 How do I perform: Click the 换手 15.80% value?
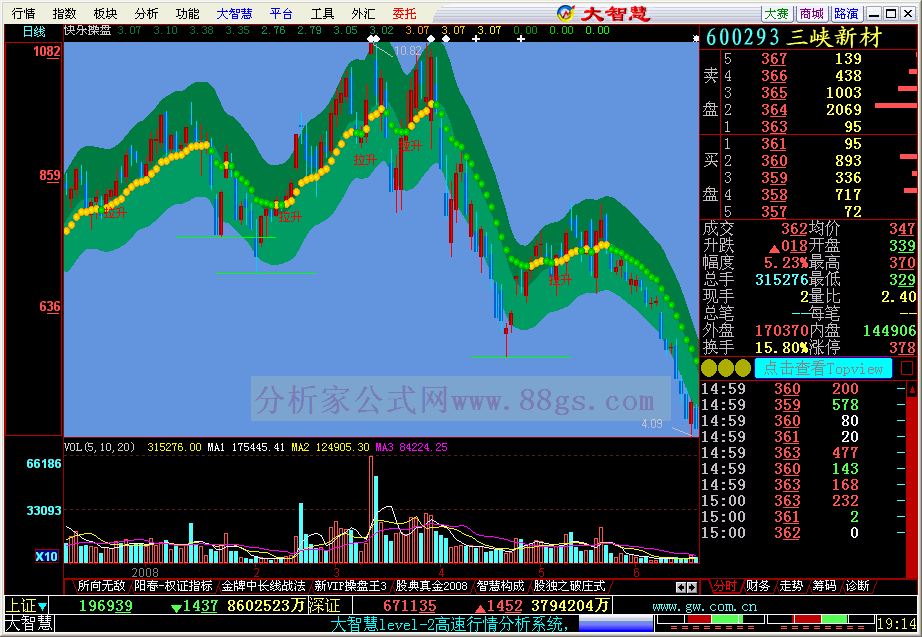click(781, 348)
